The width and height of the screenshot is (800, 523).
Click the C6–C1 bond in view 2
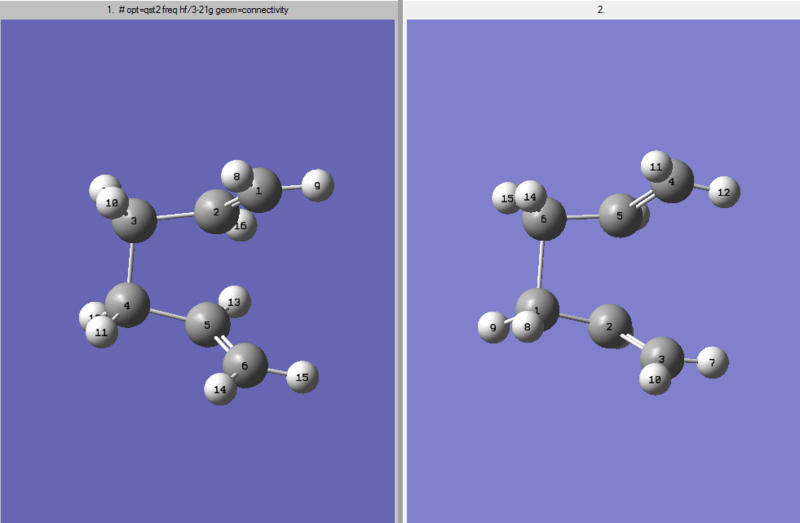[x=540, y=264]
